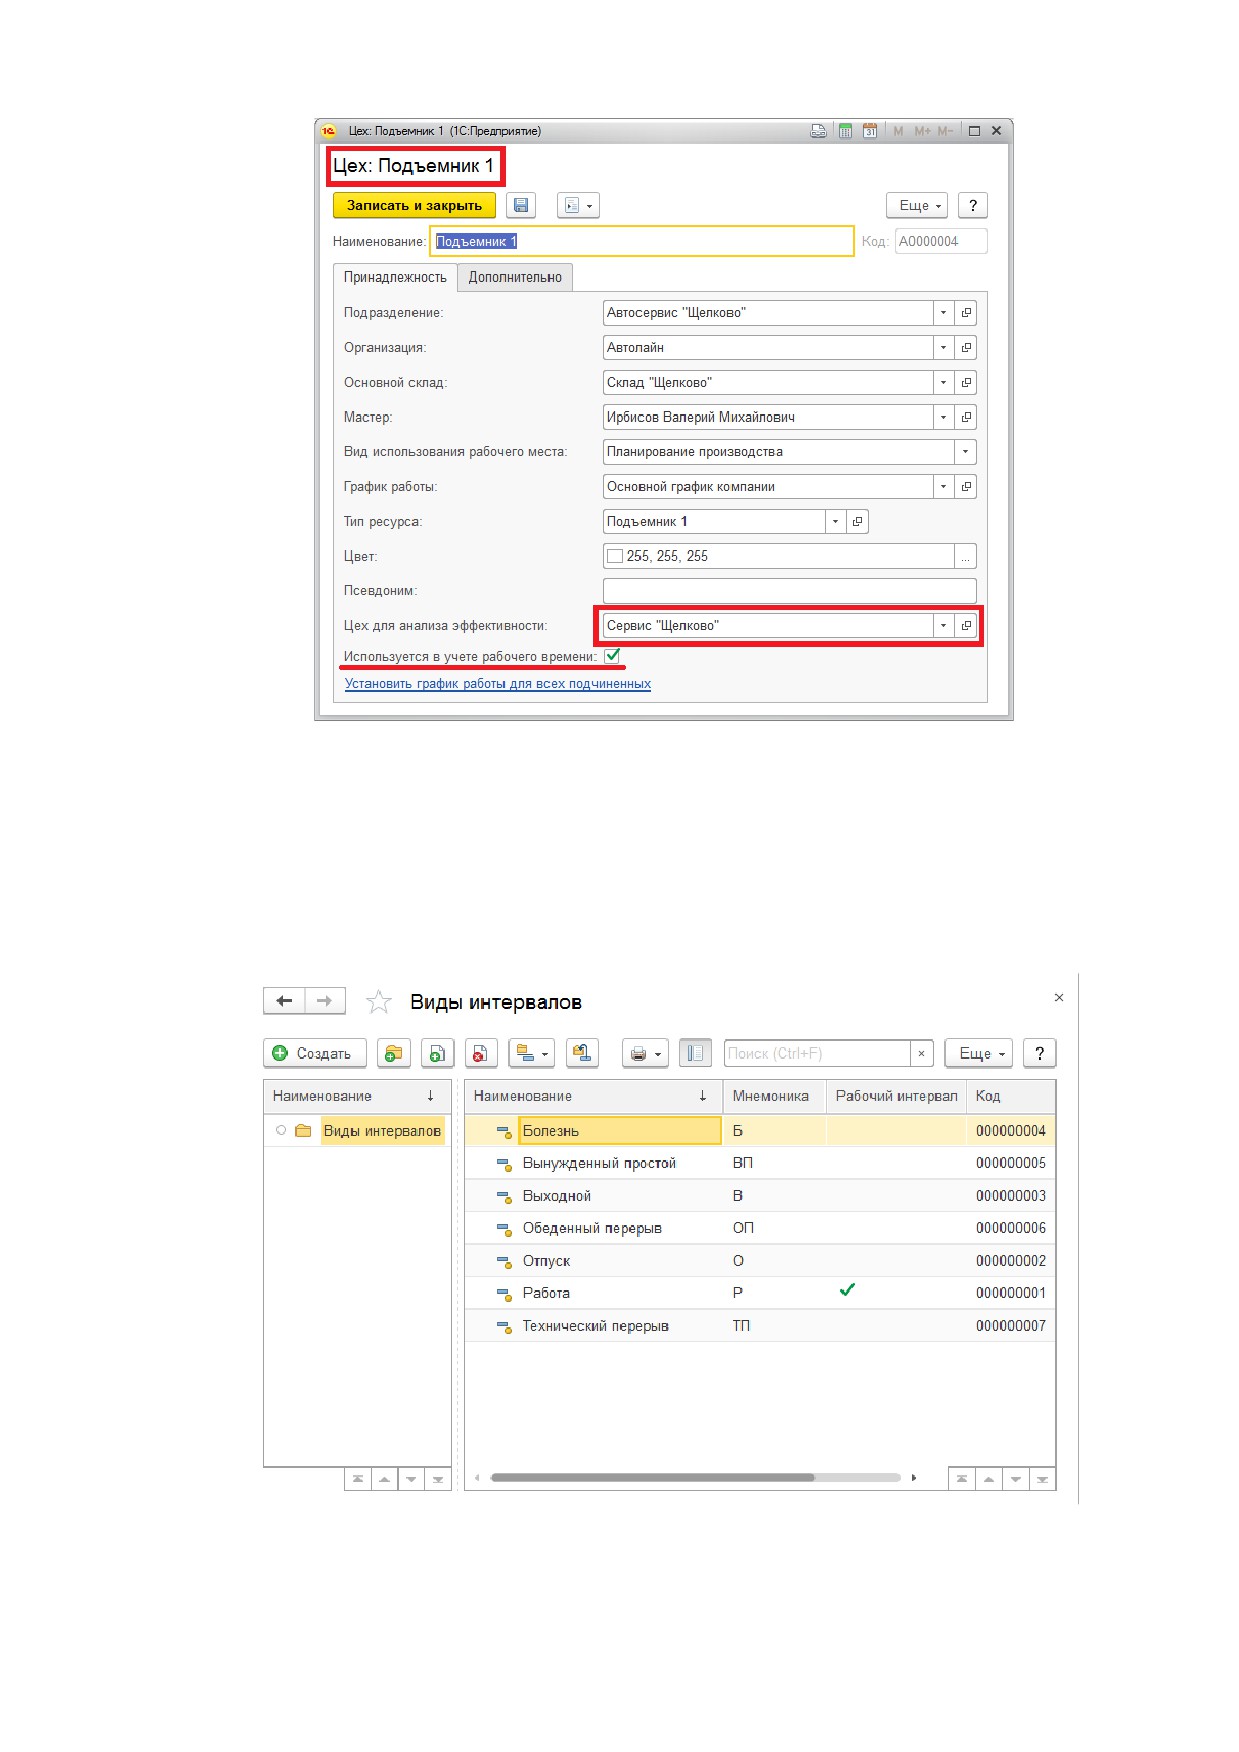This screenshot has width=1239, height=1752.
Task: Click move to group icon
Action: point(582,1053)
